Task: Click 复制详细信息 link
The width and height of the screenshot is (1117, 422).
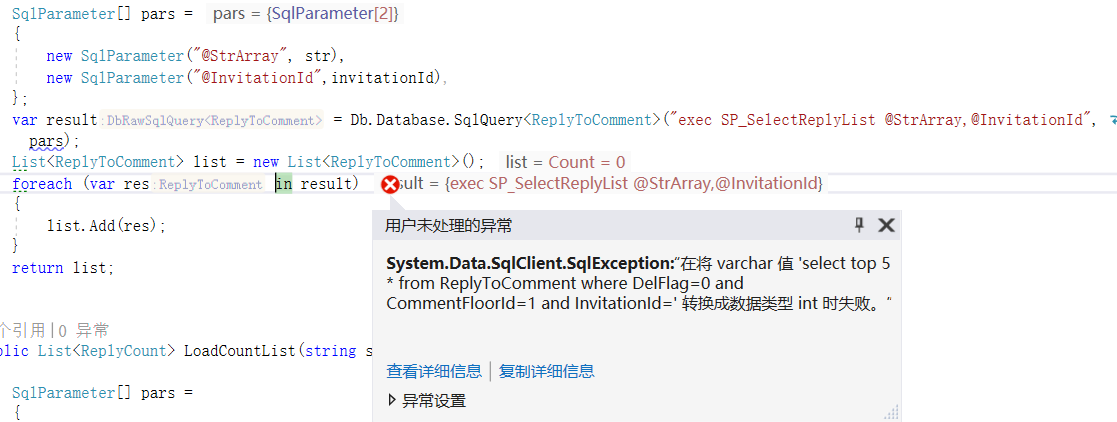Action: point(546,371)
